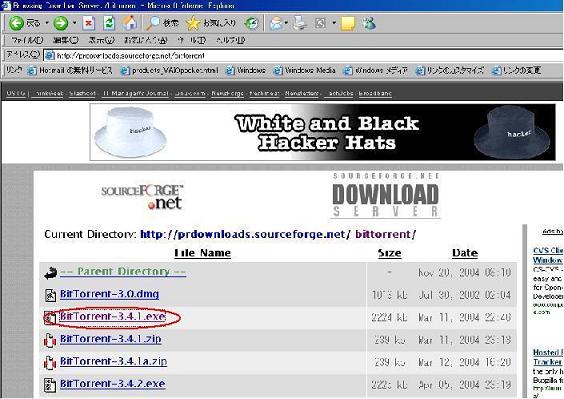Expand the Back button history dropdown arrow
The height and width of the screenshot is (399, 564).
tap(47, 23)
